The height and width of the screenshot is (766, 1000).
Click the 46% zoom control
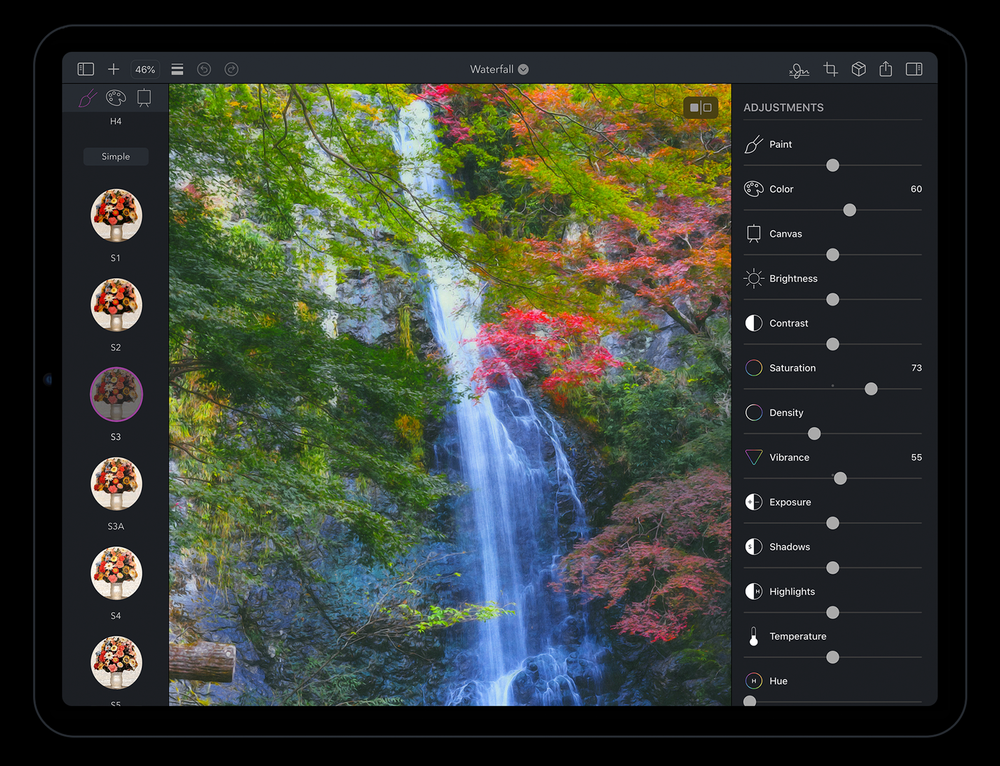point(144,69)
